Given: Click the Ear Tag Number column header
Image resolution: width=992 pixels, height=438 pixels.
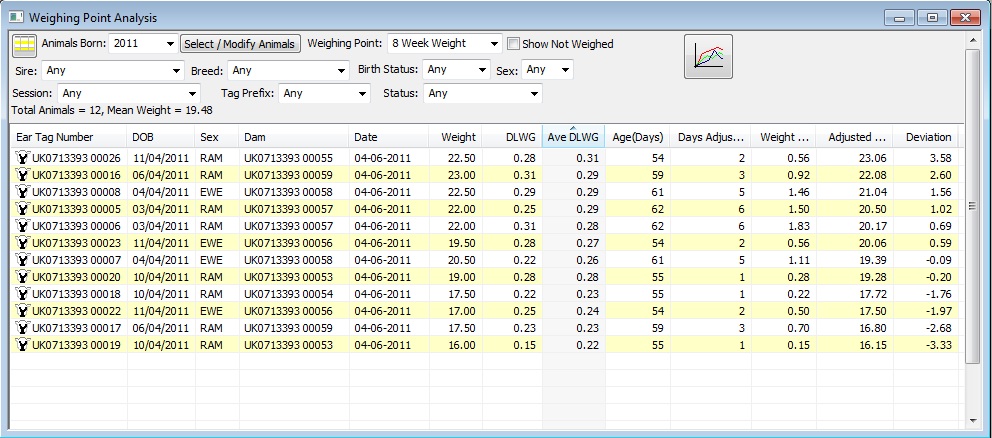Looking at the screenshot, I should click(x=69, y=137).
